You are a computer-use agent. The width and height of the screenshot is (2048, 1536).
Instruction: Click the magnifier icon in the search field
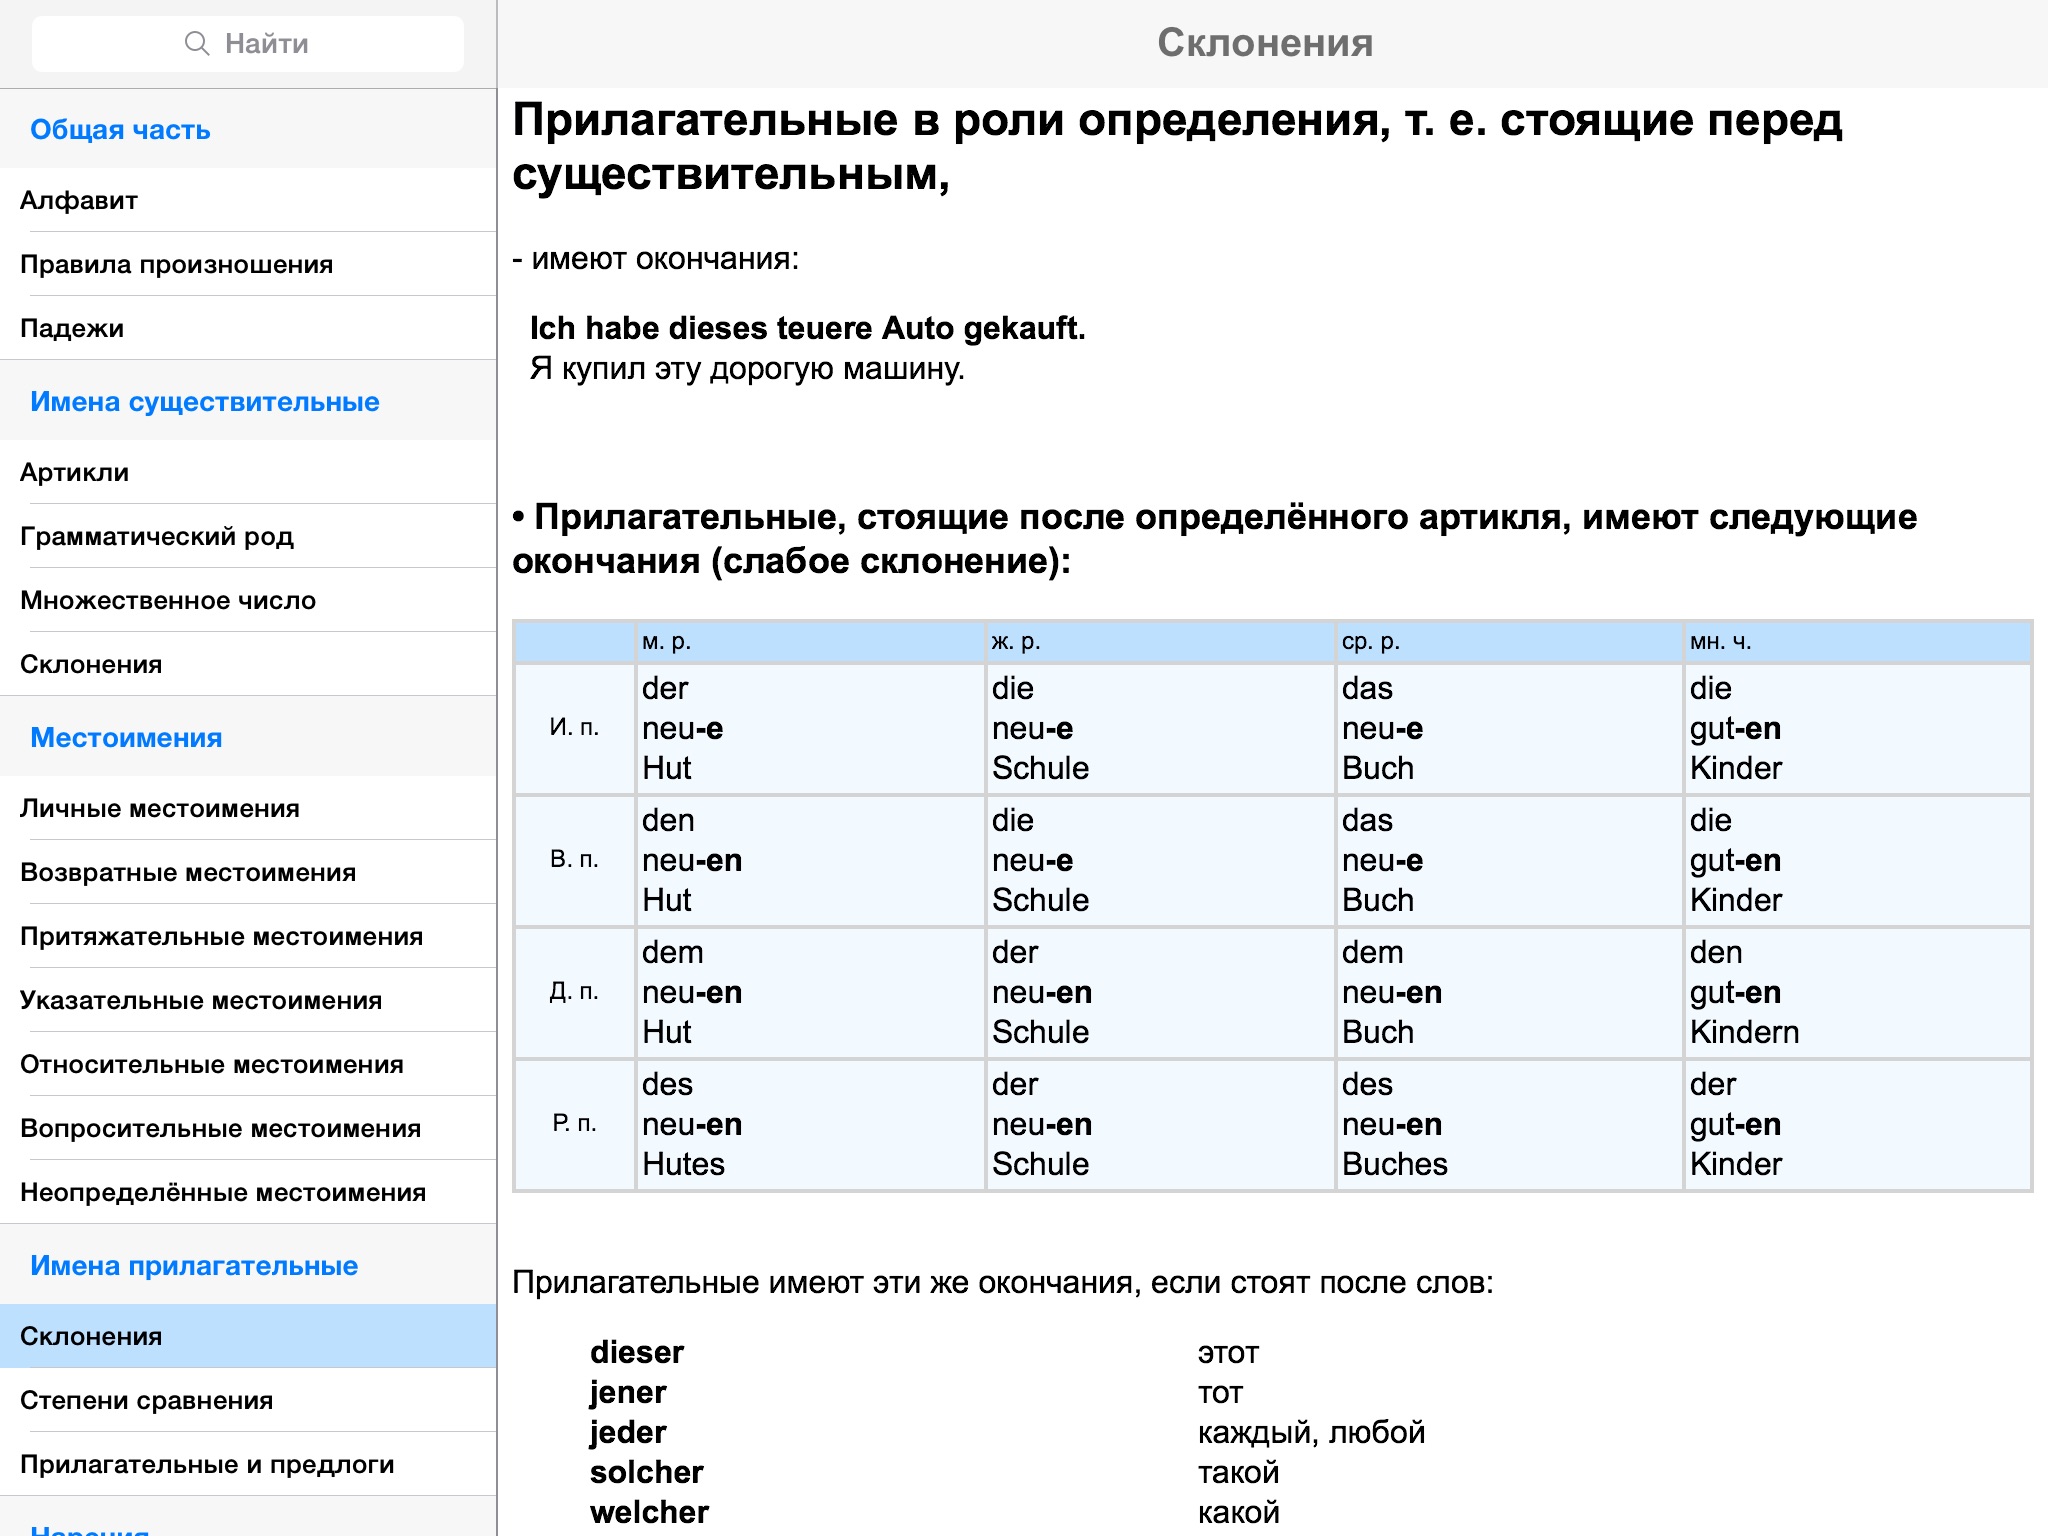click(197, 43)
